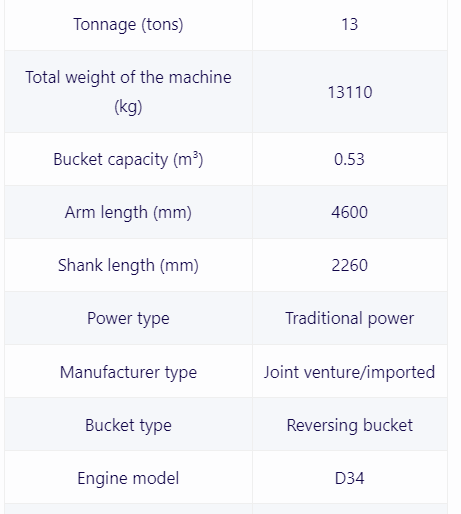Click the Bucket type label cell
Viewport: 461px width, 514px height.
pyautogui.click(x=128, y=425)
